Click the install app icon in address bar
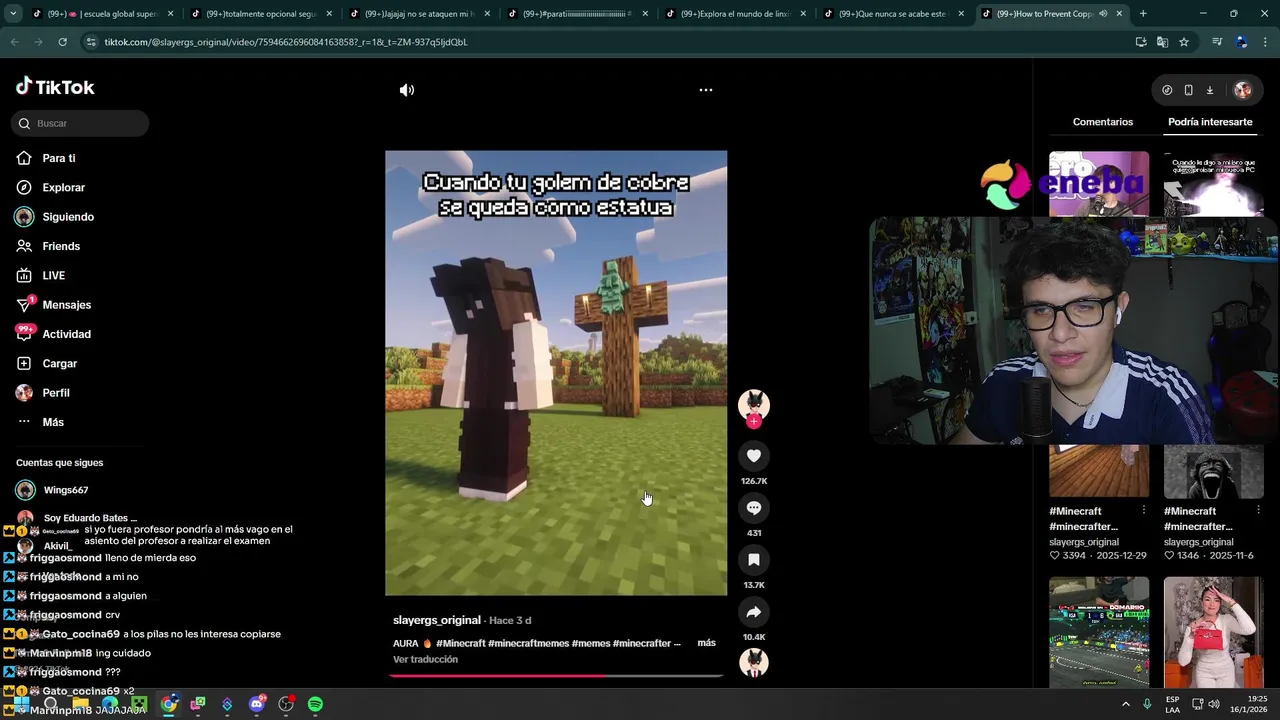 click(x=1141, y=42)
